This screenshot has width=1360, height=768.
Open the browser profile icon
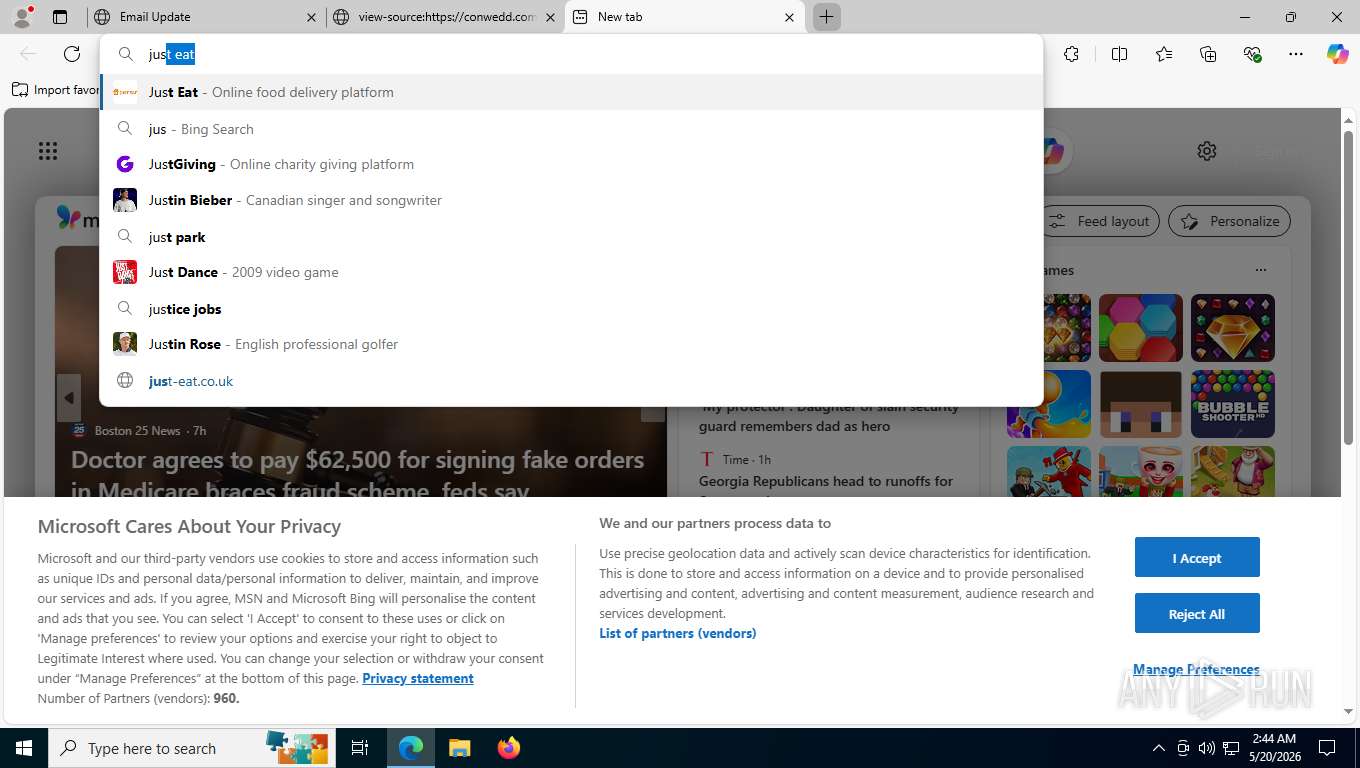click(x=22, y=17)
